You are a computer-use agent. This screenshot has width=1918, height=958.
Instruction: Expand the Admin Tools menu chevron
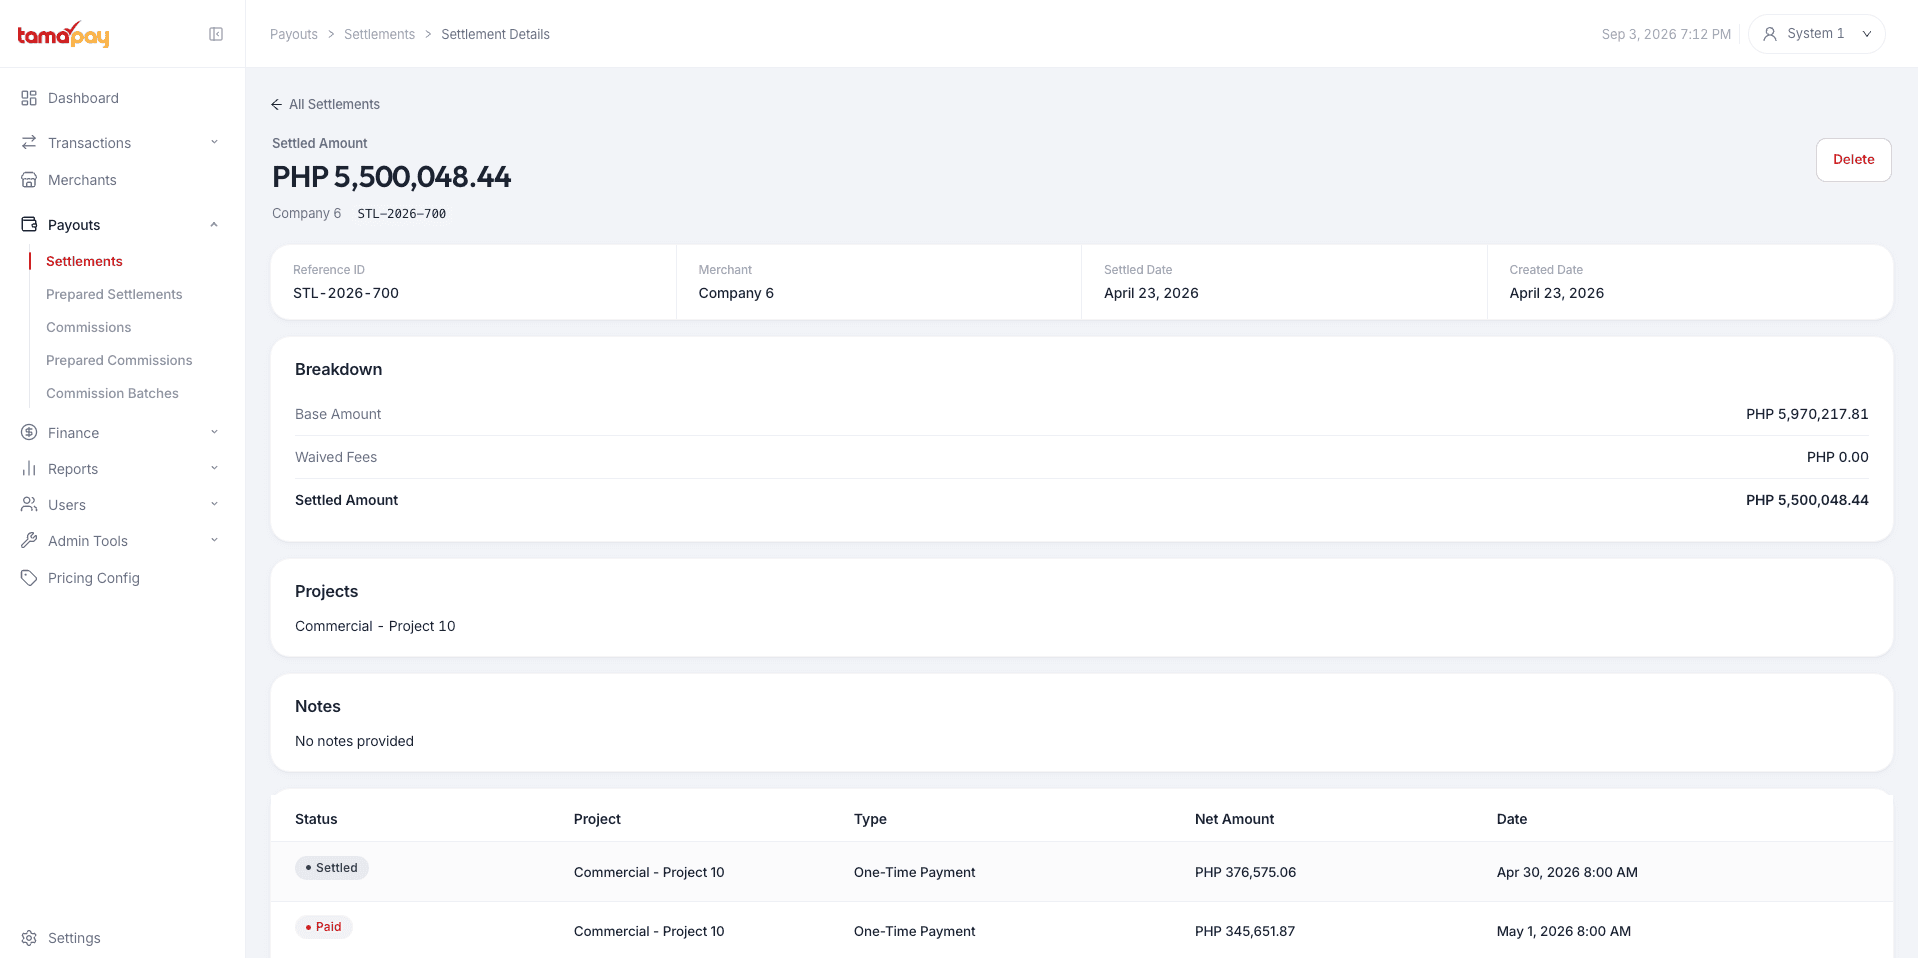(x=214, y=540)
